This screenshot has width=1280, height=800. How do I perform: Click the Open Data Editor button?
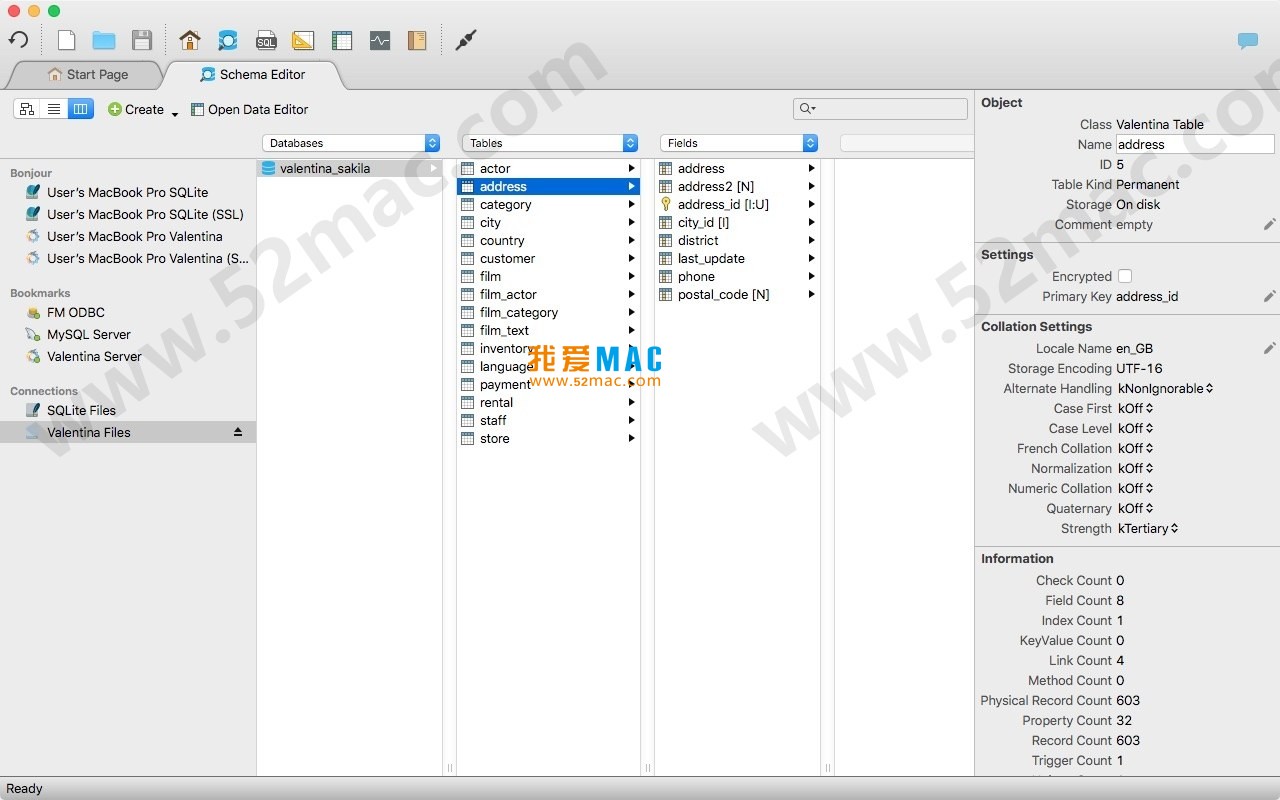(249, 109)
